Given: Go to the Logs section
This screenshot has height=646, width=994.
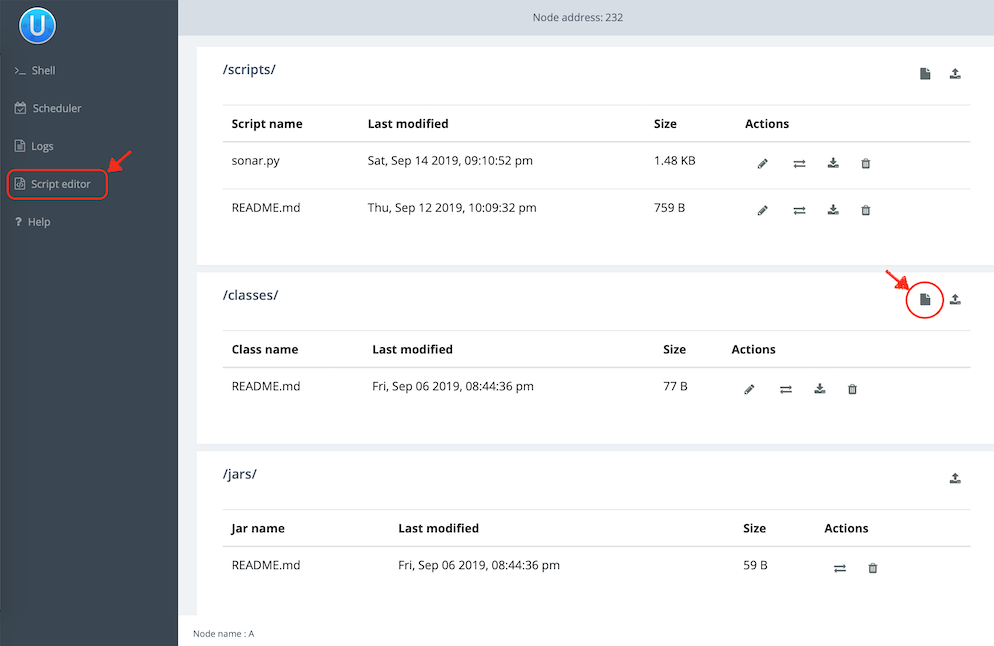Looking at the screenshot, I should coord(34,146).
